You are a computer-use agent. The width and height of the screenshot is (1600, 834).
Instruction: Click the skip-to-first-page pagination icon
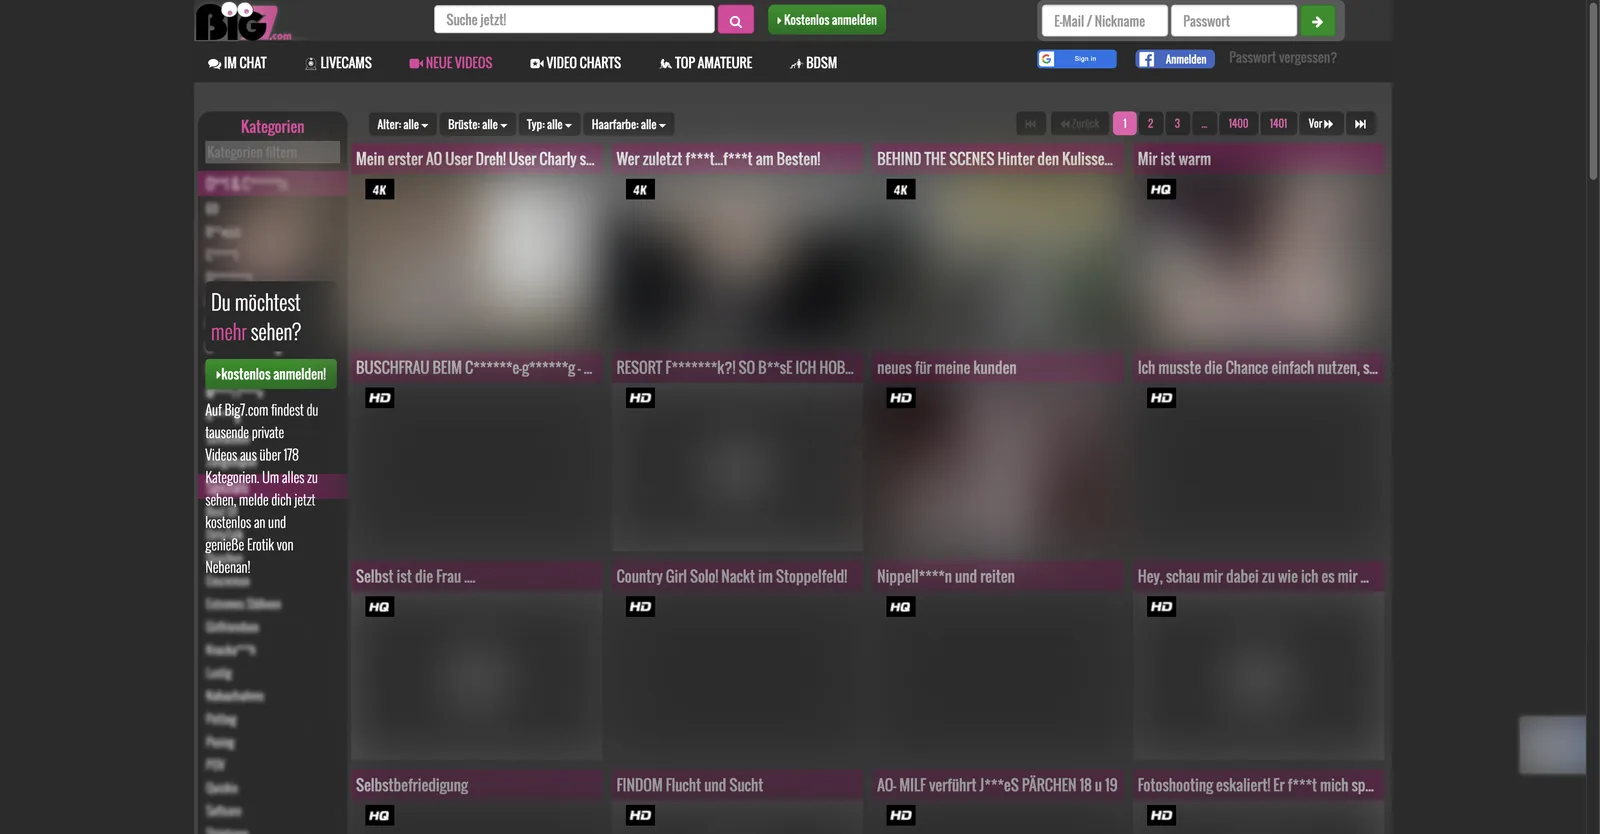pyautogui.click(x=1030, y=124)
